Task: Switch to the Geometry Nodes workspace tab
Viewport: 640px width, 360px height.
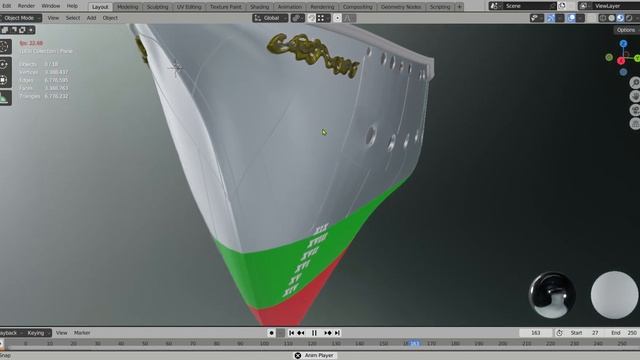Action: click(401, 7)
